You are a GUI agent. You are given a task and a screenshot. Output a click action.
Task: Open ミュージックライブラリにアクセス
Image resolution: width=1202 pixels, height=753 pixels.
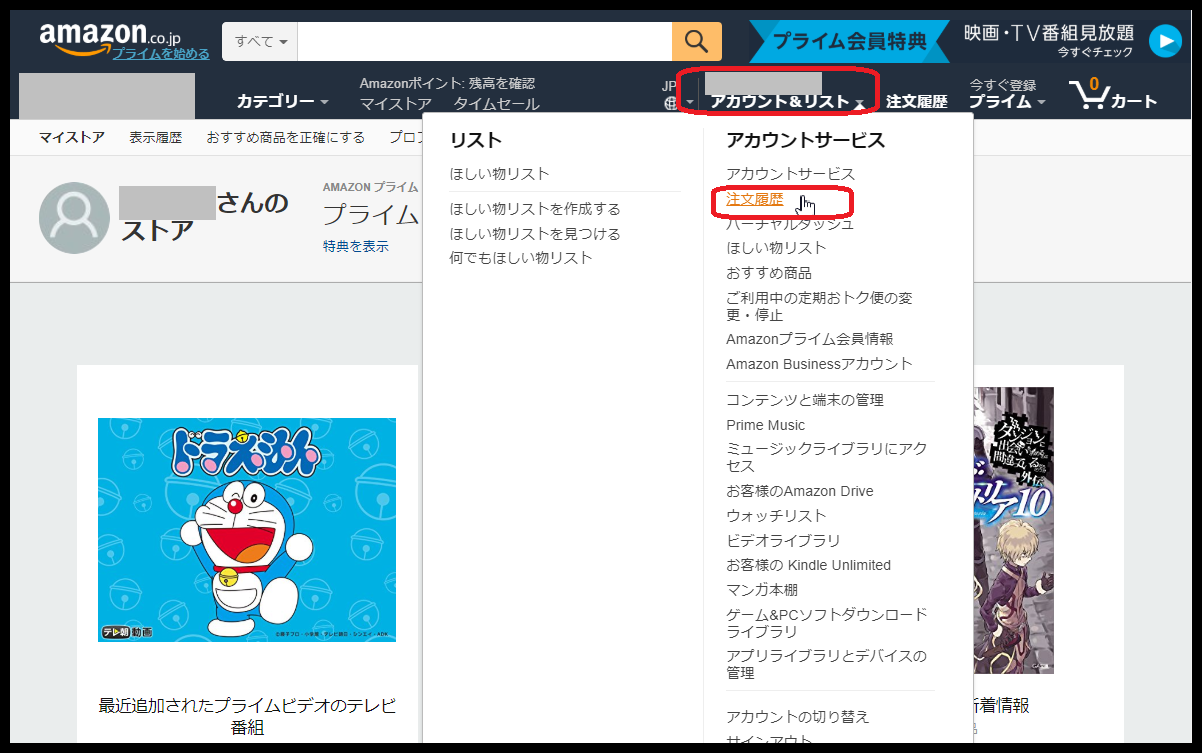coord(827,457)
